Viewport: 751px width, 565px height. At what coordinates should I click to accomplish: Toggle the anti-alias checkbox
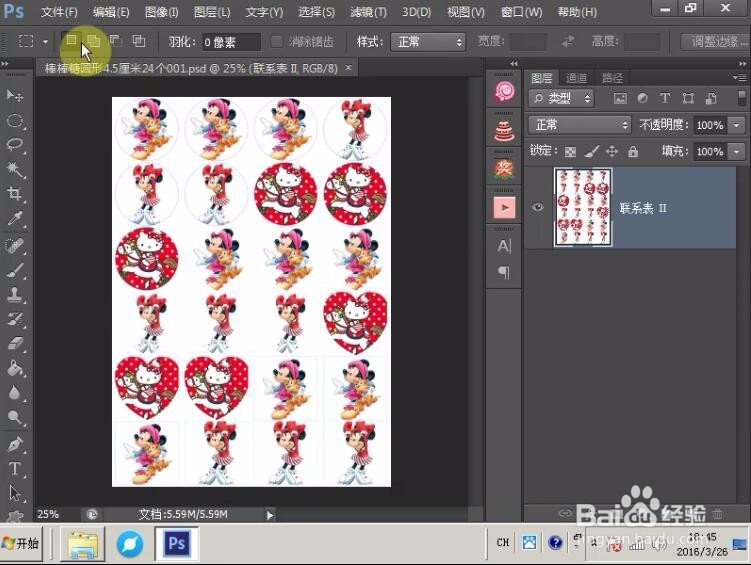276,42
